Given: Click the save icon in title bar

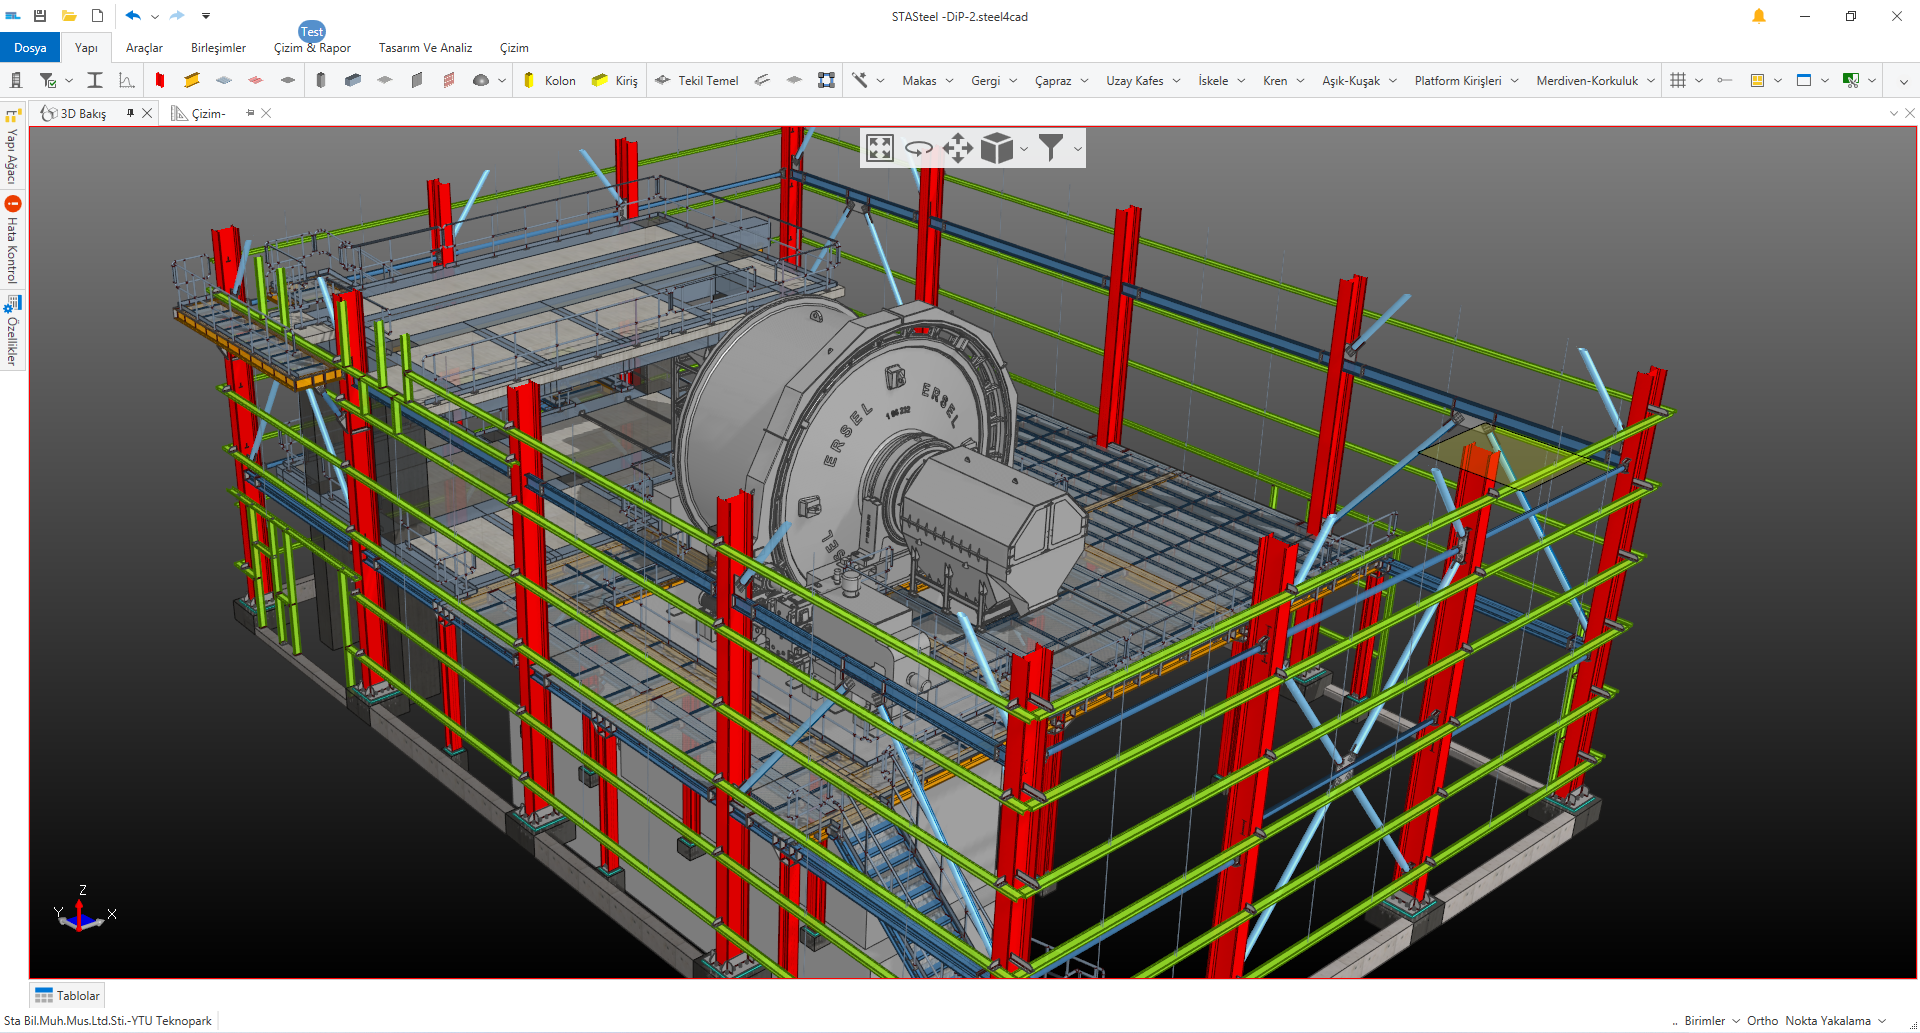Looking at the screenshot, I should point(40,16).
